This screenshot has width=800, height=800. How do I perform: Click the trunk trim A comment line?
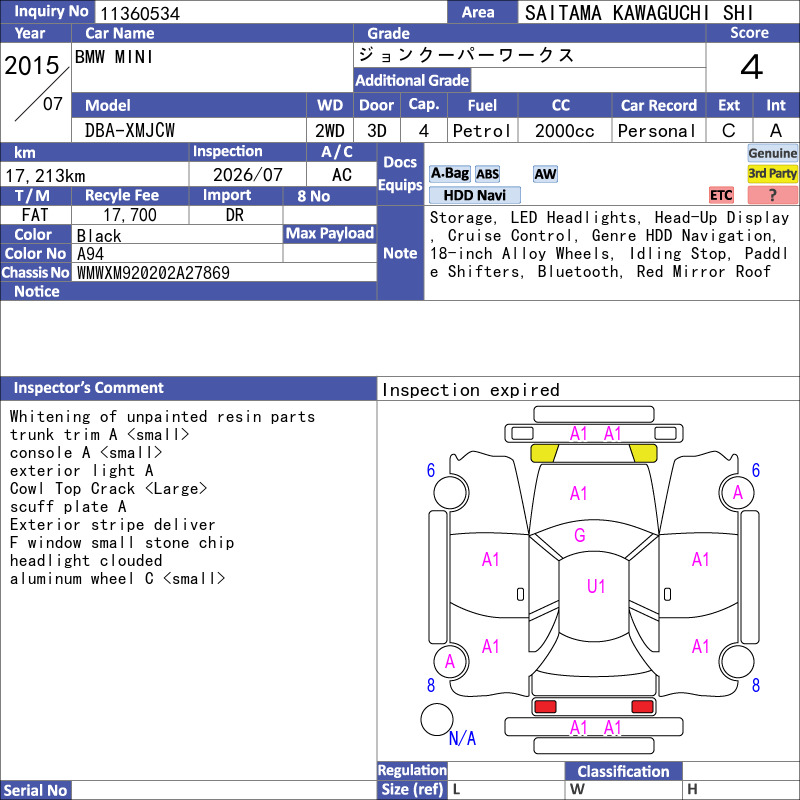(x=99, y=435)
